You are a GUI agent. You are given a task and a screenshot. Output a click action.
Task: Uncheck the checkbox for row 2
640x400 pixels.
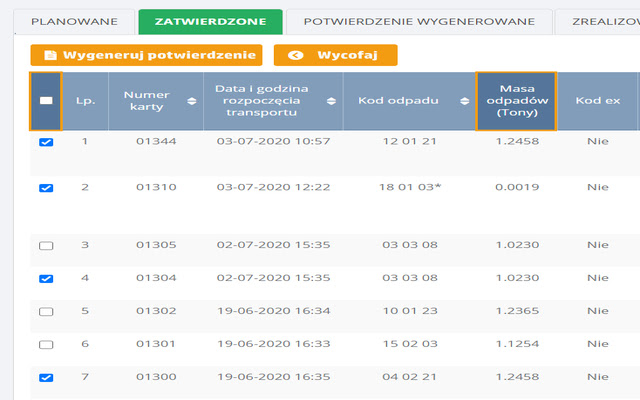pyautogui.click(x=46, y=188)
